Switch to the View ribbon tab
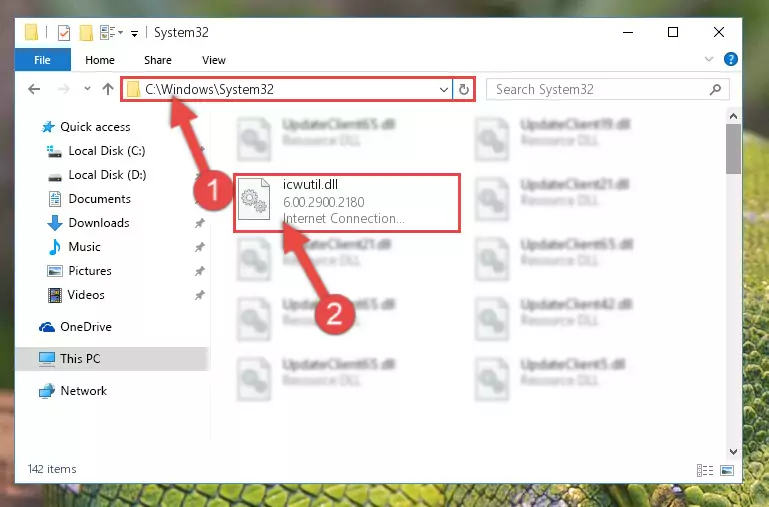This screenshot has height=507, width=769. click(x=213, y=60)
